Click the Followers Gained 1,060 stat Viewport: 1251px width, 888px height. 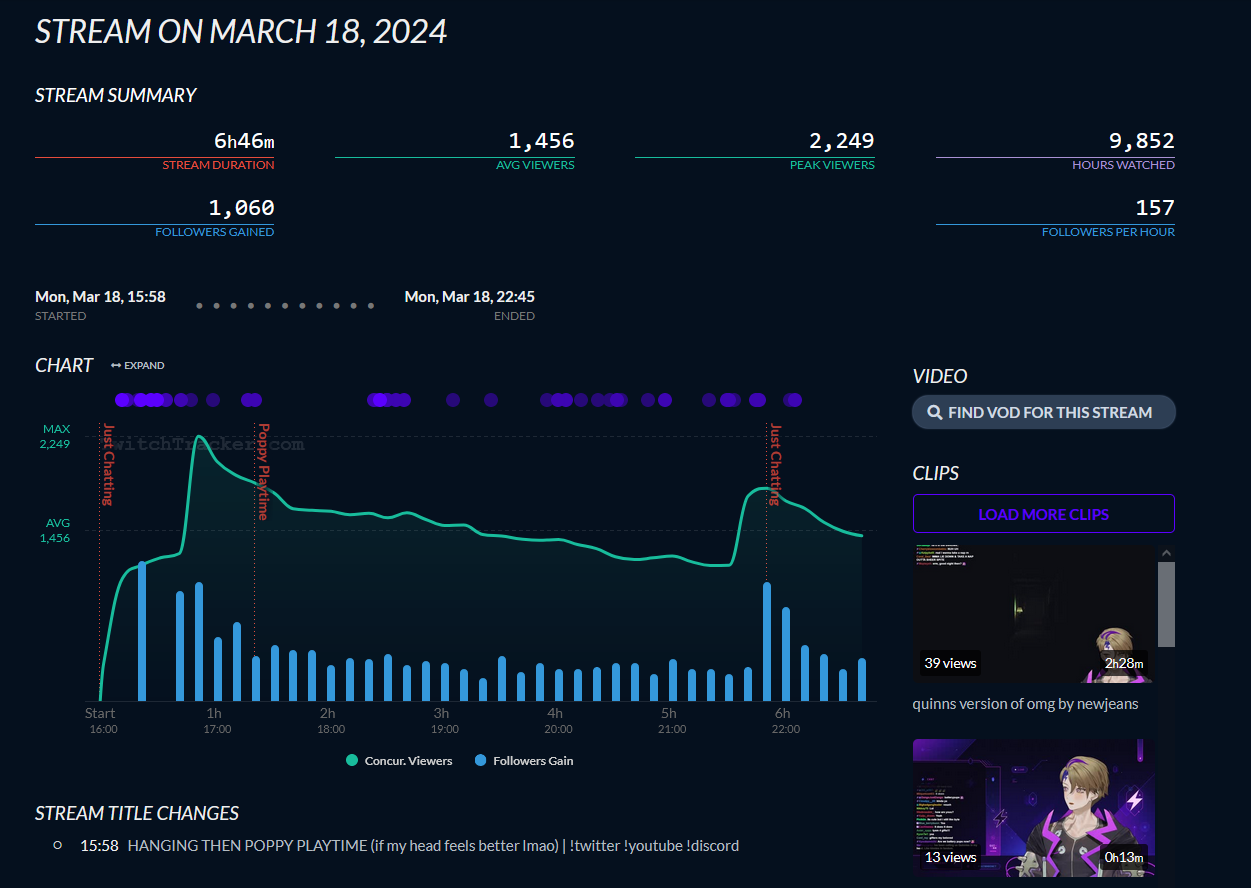pyautogui.click(x=241, y=208)
